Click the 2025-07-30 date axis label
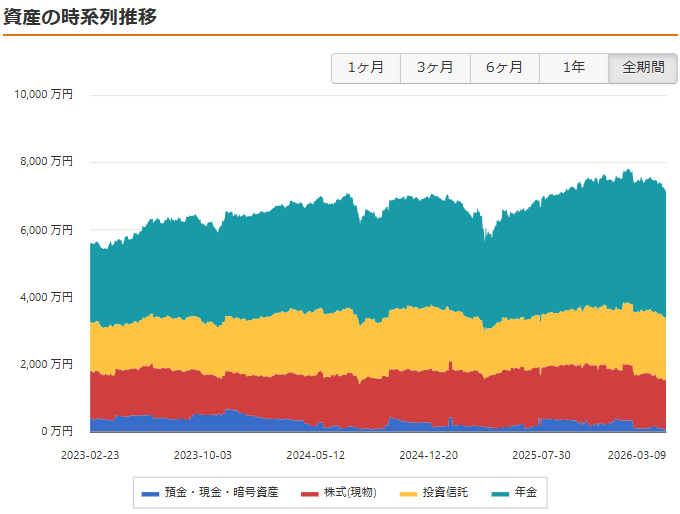This screenshot has width=680, height=514. click(541, 454)
